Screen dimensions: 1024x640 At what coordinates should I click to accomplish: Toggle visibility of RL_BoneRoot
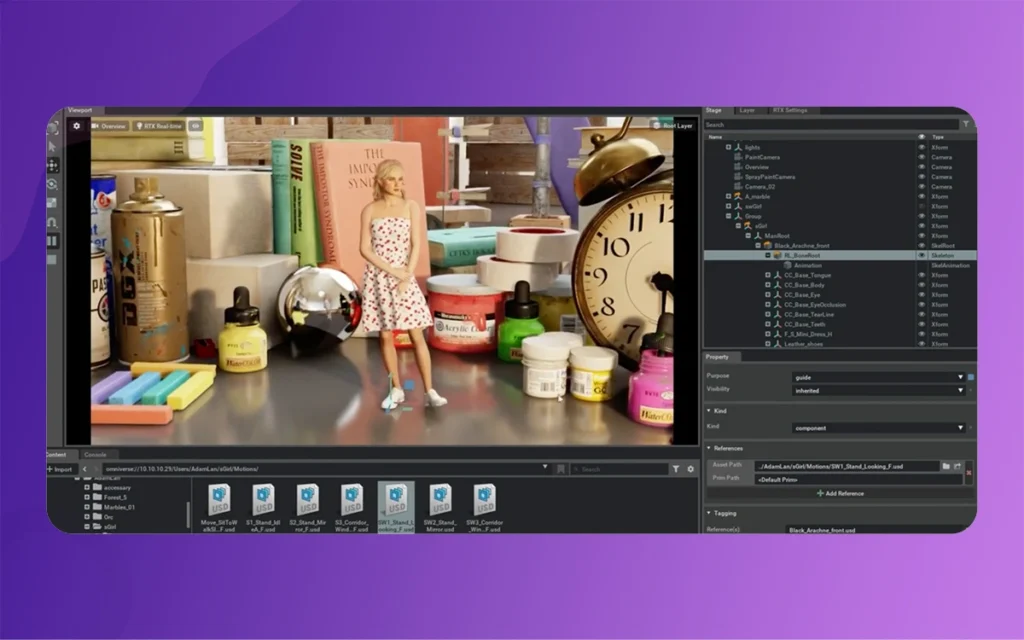(921, 255)
